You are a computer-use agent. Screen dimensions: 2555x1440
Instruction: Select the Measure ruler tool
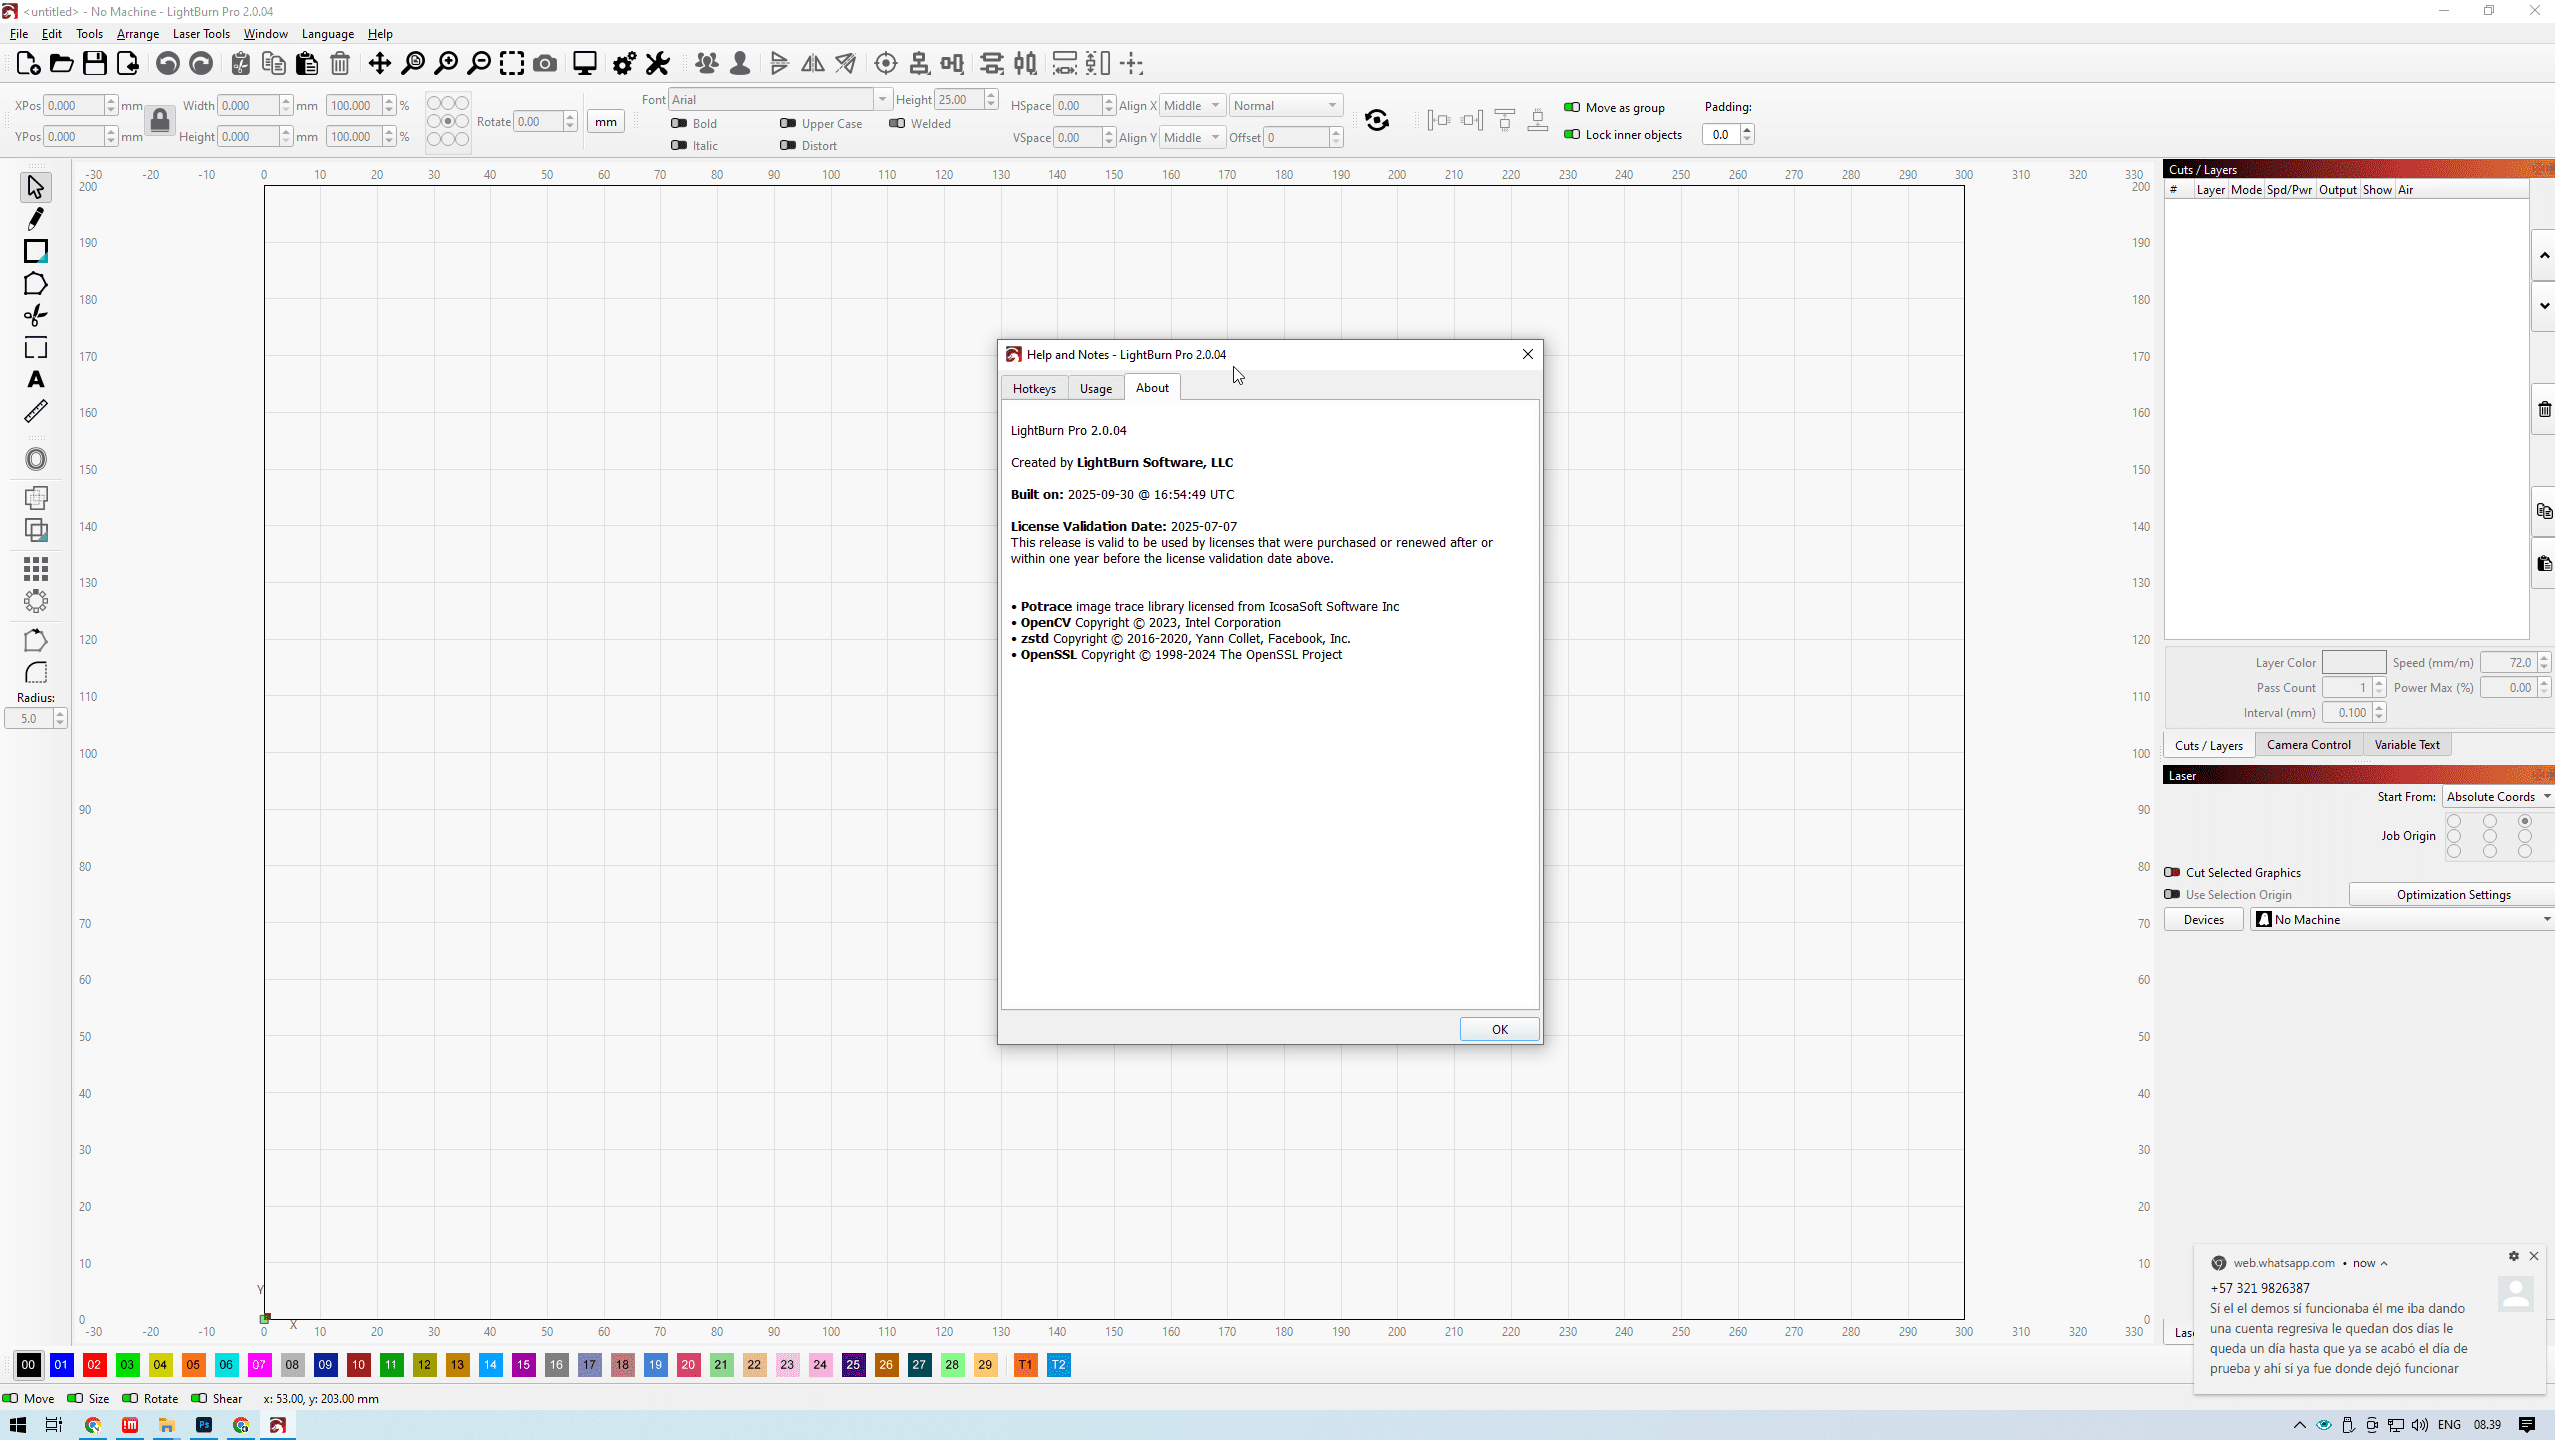click(36, 412)
